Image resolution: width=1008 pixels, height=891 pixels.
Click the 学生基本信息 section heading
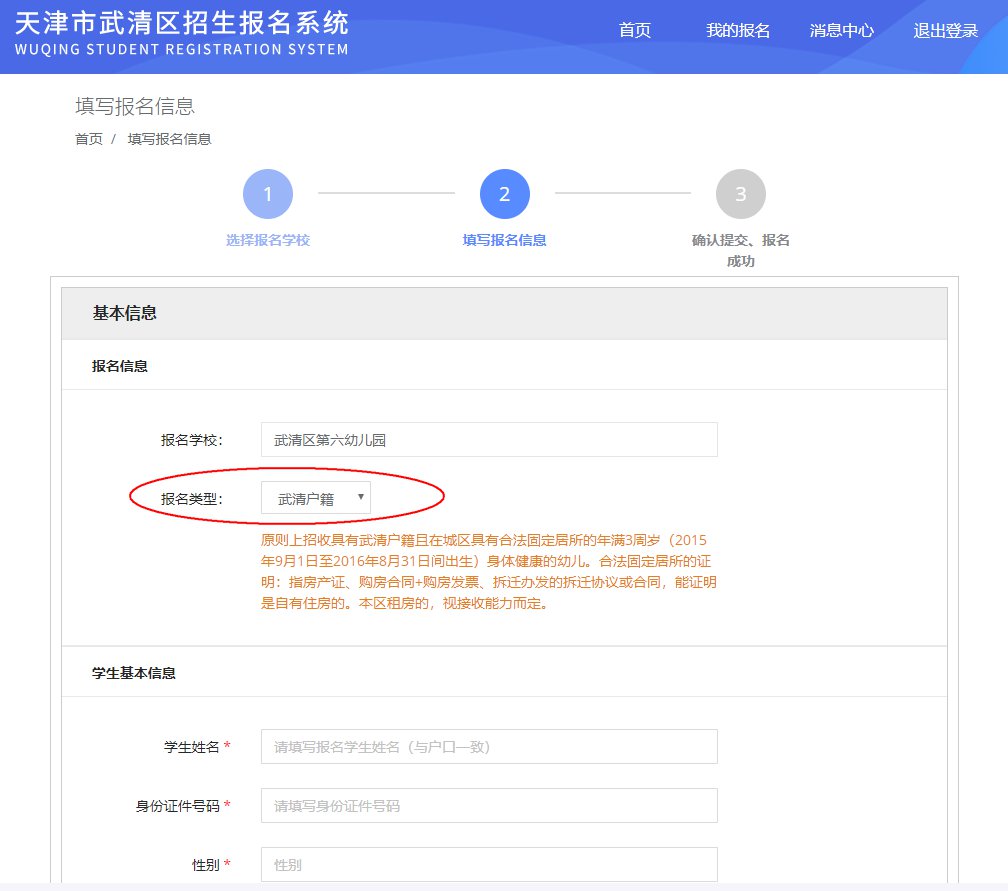[x=134, y=673]
